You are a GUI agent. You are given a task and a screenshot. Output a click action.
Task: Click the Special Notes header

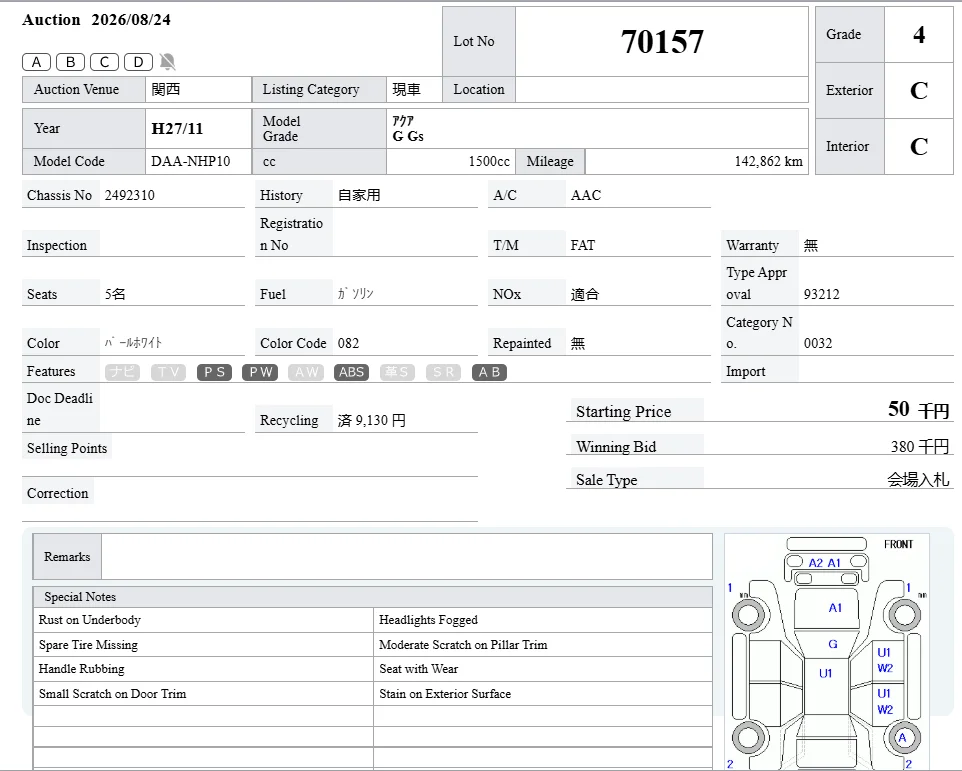pos(372,597)
